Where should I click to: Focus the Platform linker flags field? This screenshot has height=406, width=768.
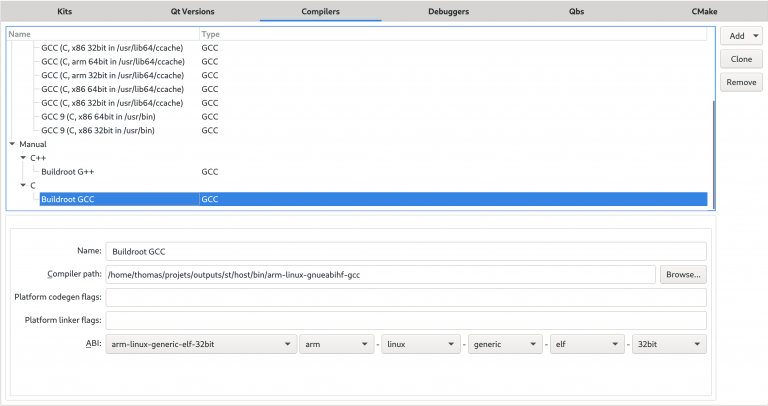pos(406,320)
